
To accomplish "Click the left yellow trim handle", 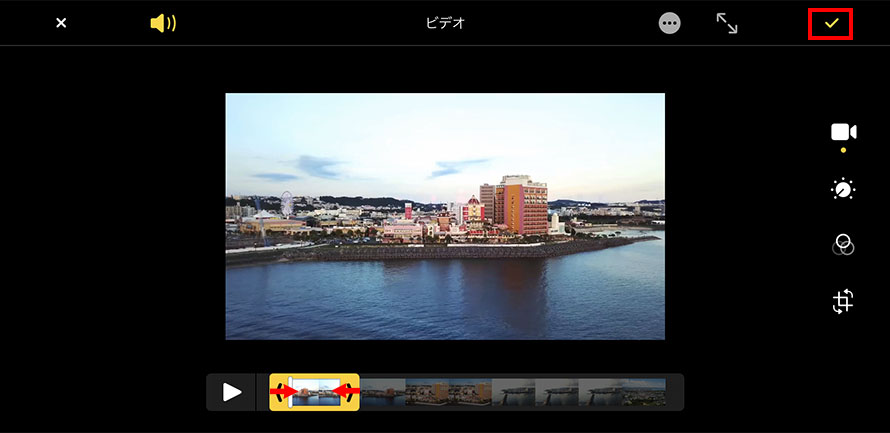I will point(275,392).
